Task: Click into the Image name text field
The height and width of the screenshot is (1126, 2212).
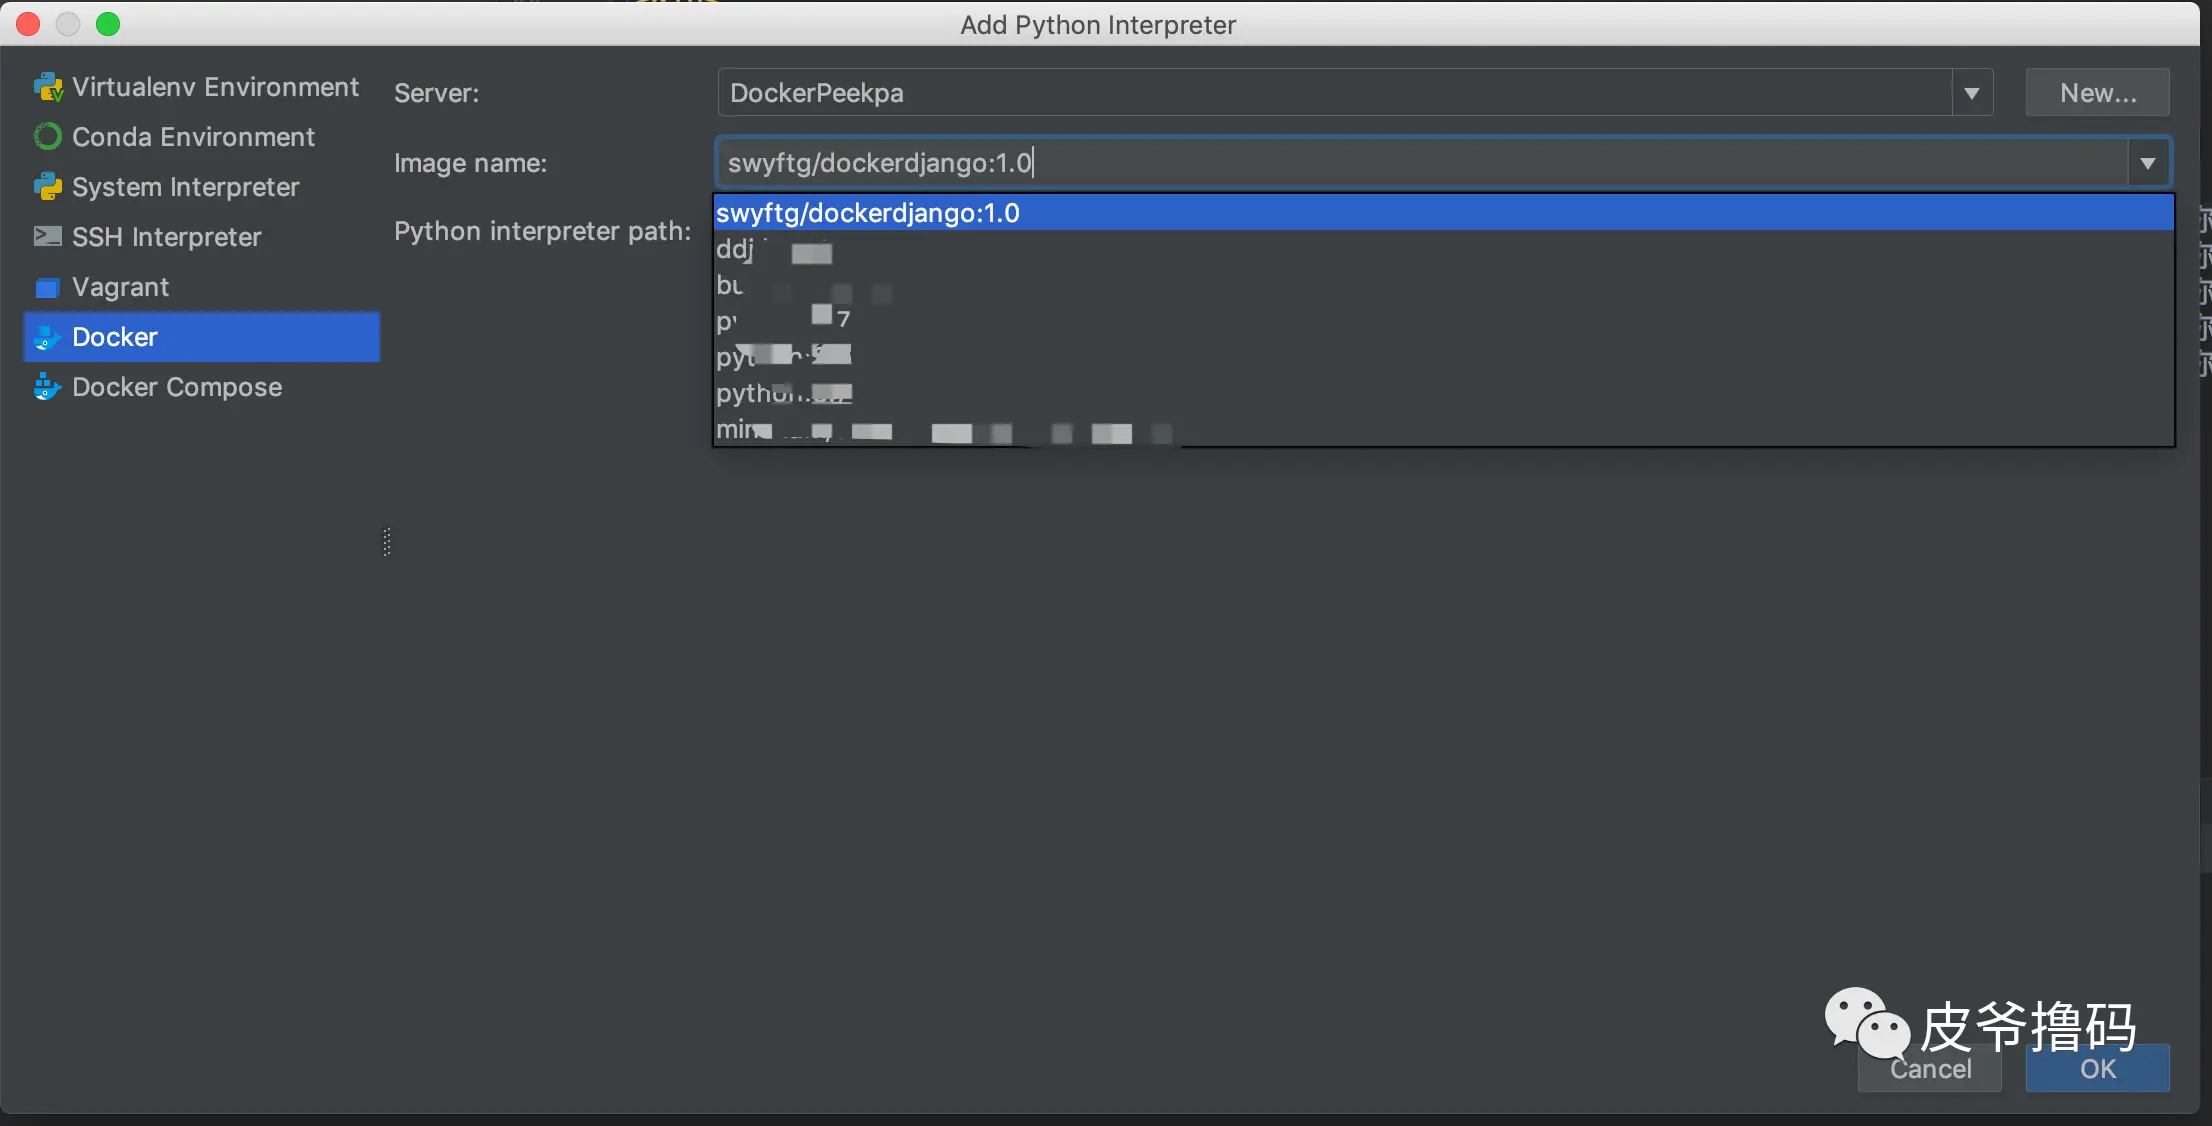Action: [x=1400, y=163]
